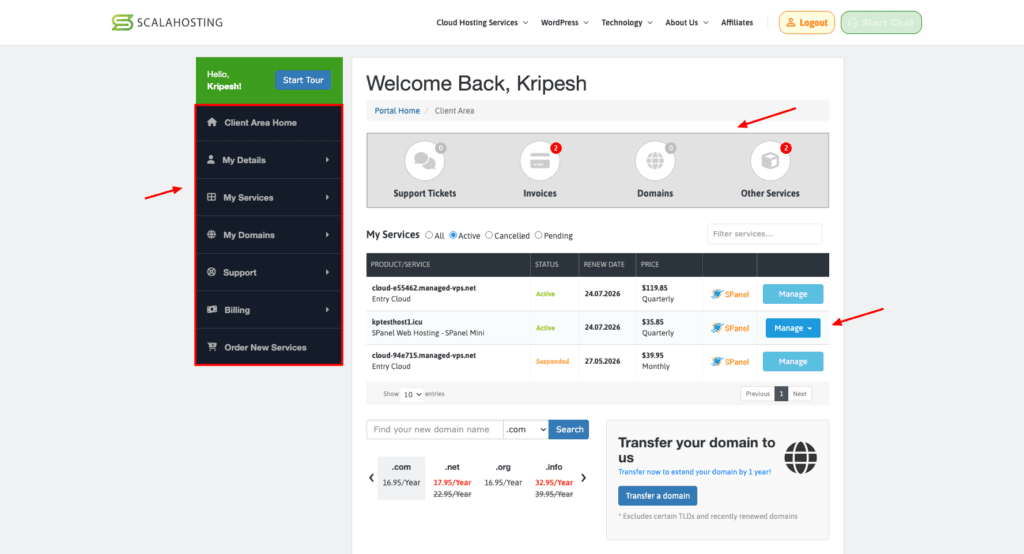Manage the suspended cloud-94e715 service
This screenshot has width=1024, height=554.
click(x=793, y=361)
